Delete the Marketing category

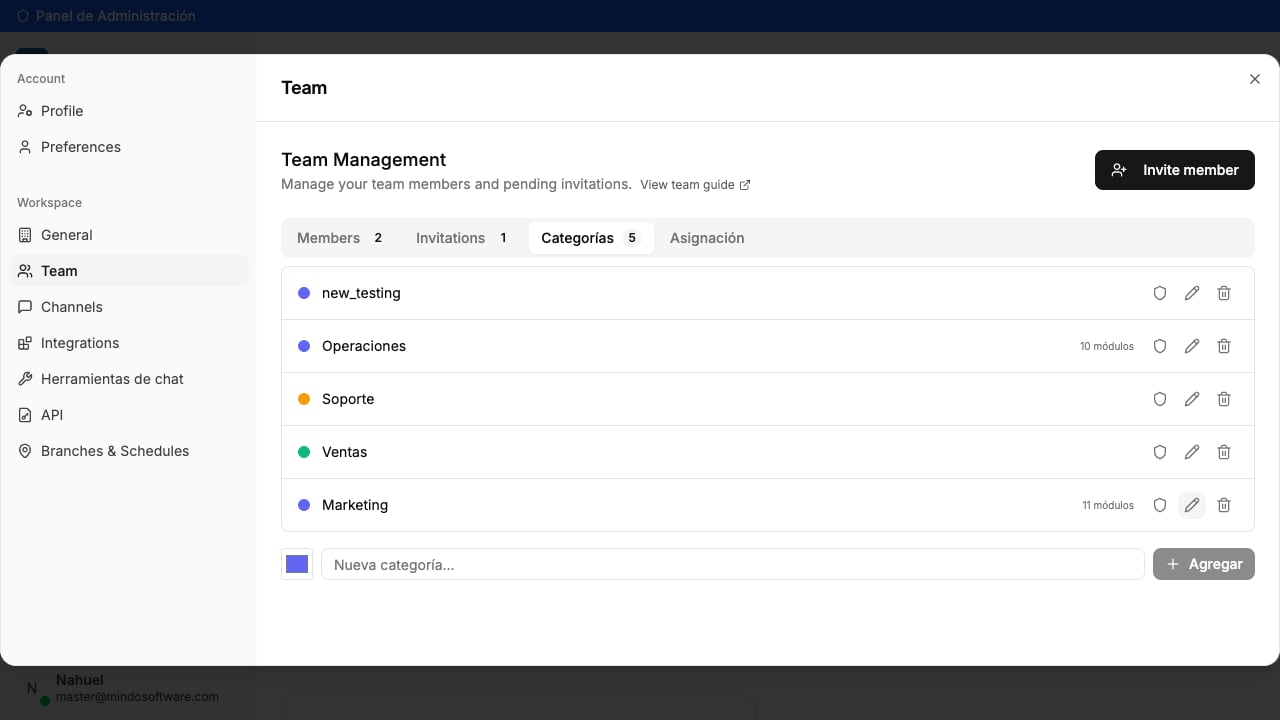(1224, 505)
